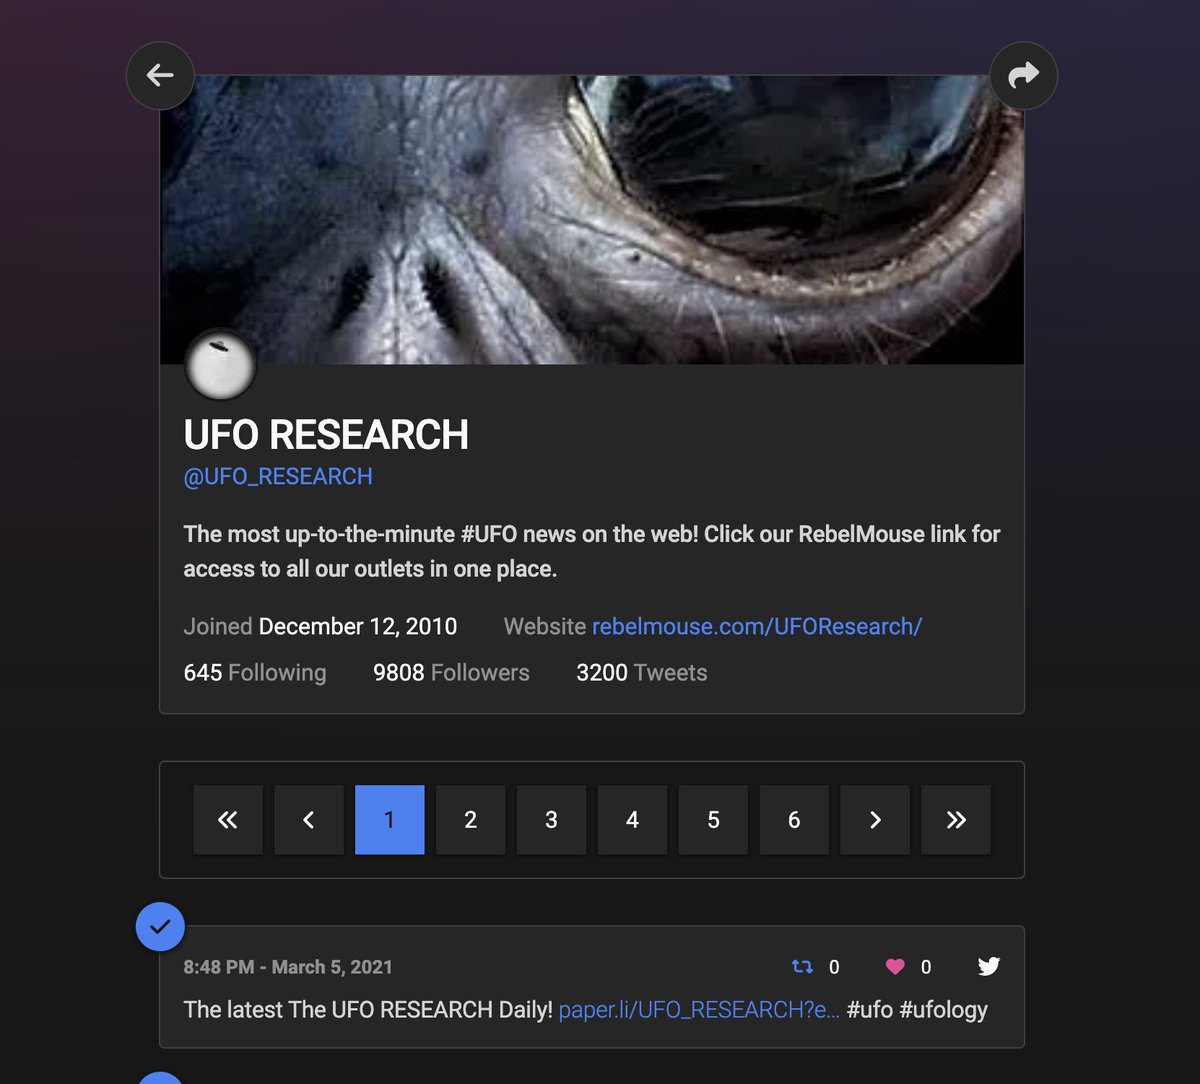Click the tweet timestamp 8:48 PM - March 5, 2021
Screen dimensions: 1200x1084
(x=288, y=967)
